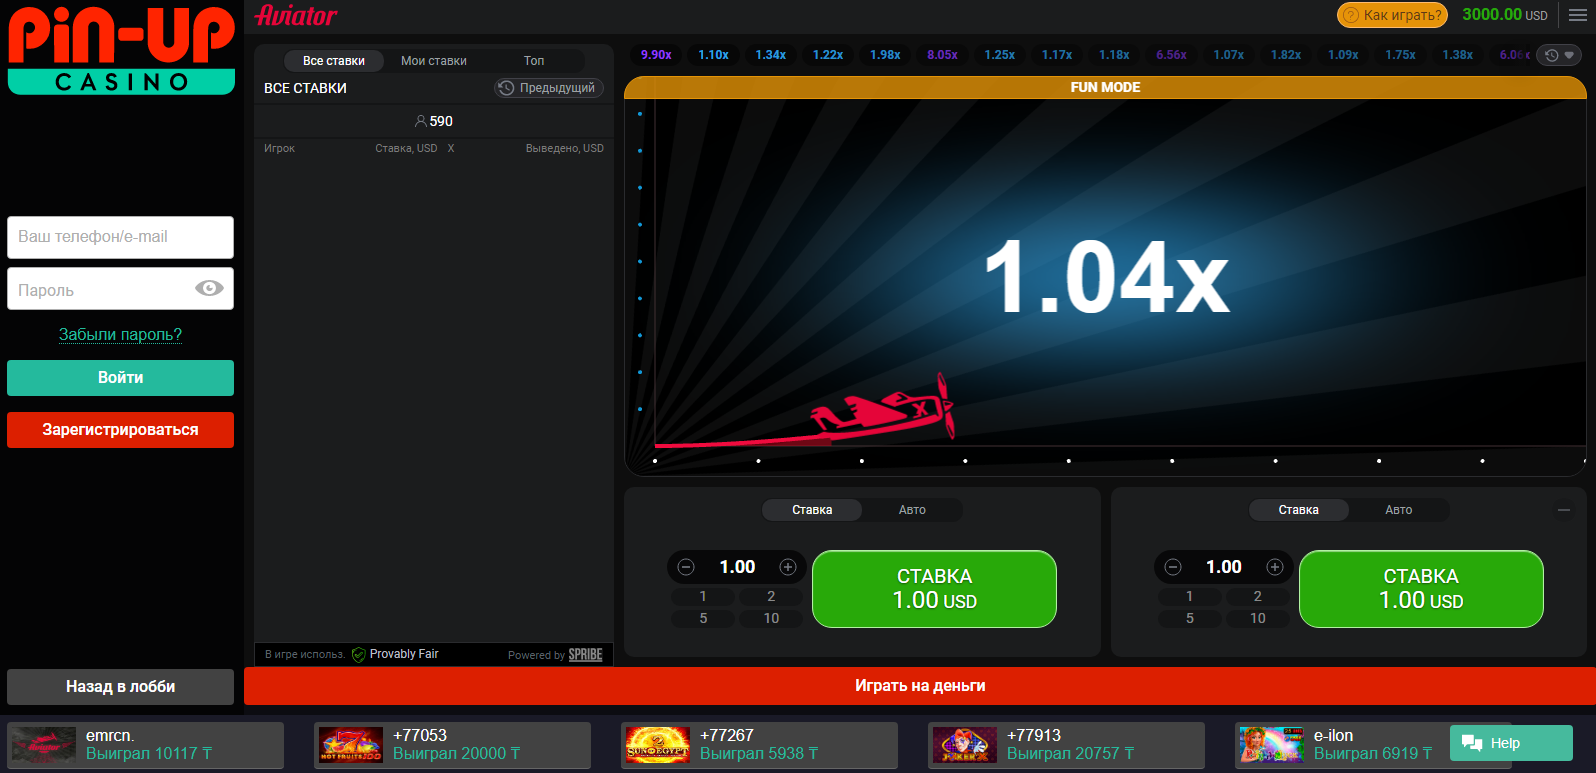Select the 8.05x history multiplier
Screen dimensions: 1596x773
942,55
